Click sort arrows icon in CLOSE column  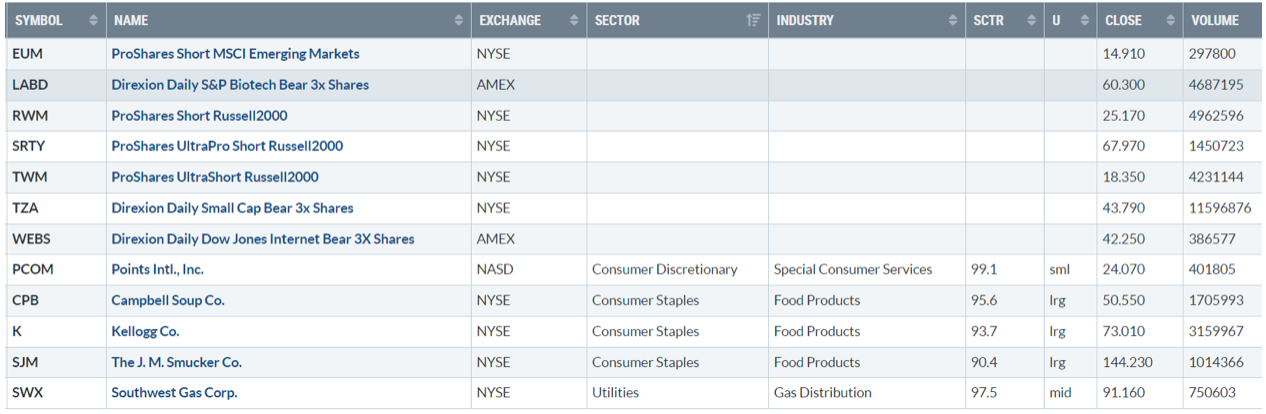1168,20
